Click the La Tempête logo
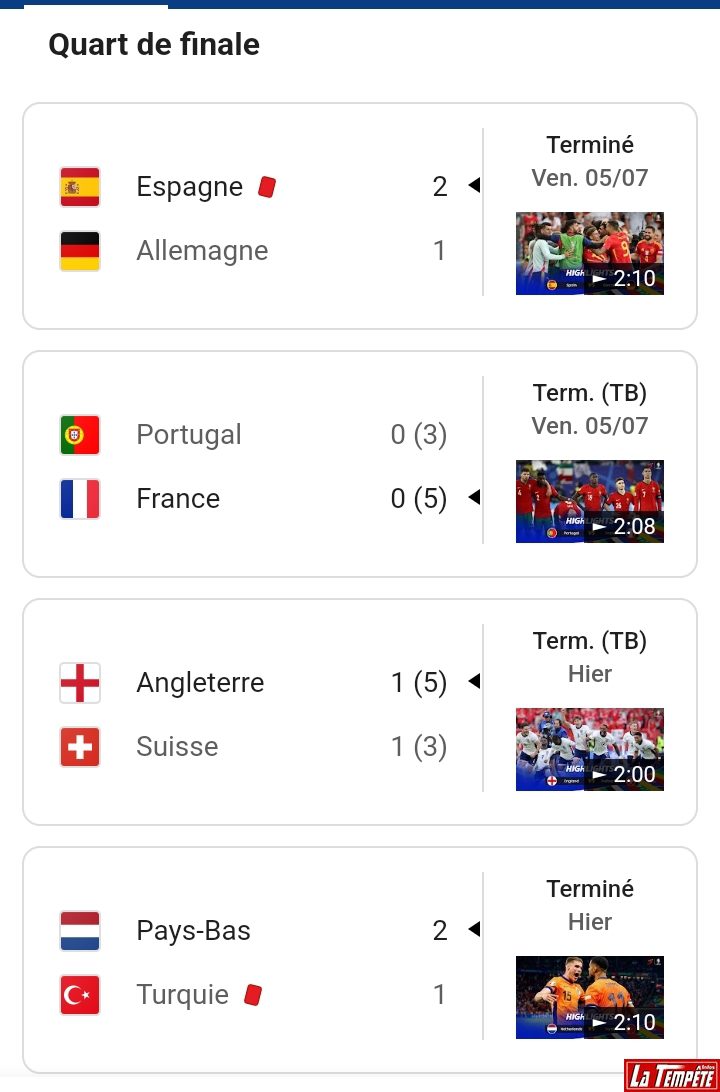Image resolution: width=720 pixels, height=1092 pixels. (x=671, y=1075)
